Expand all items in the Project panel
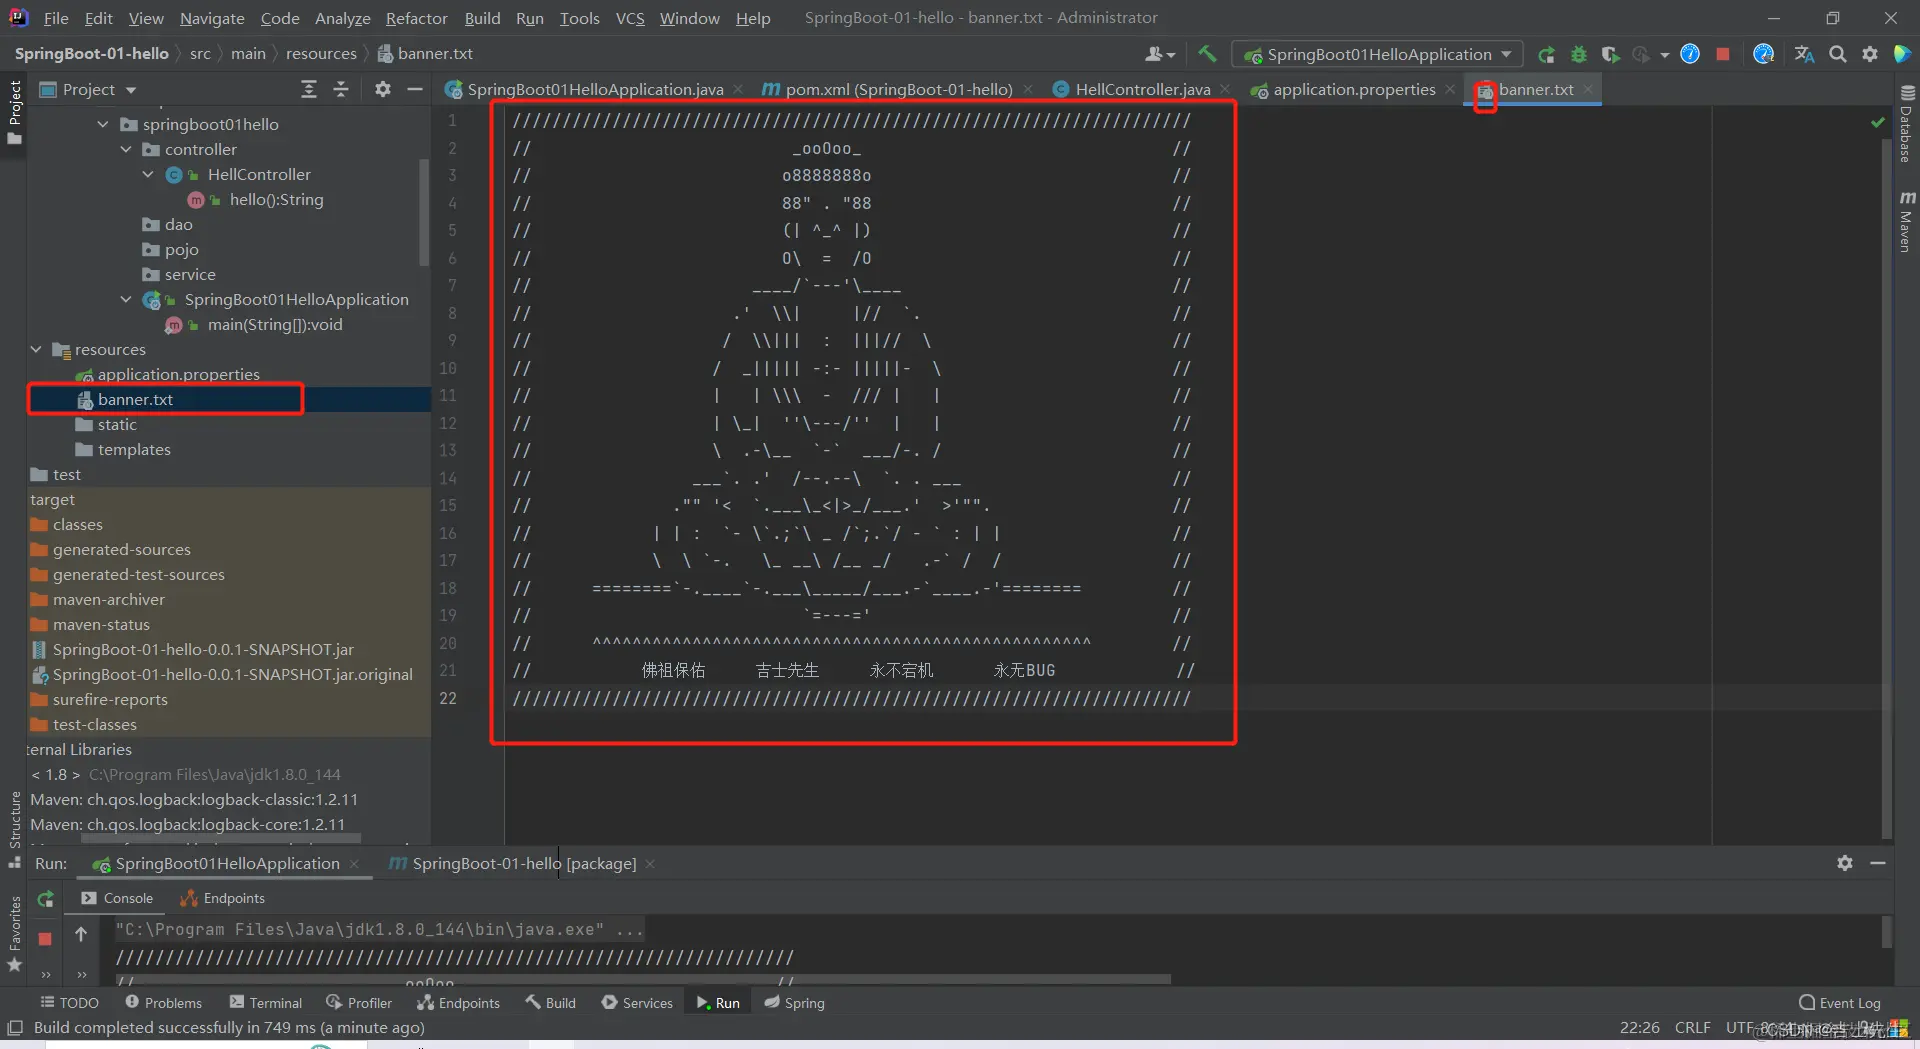Viewport: 1920px width, 1049px height. pyautogui.click(x=309, y=90)
